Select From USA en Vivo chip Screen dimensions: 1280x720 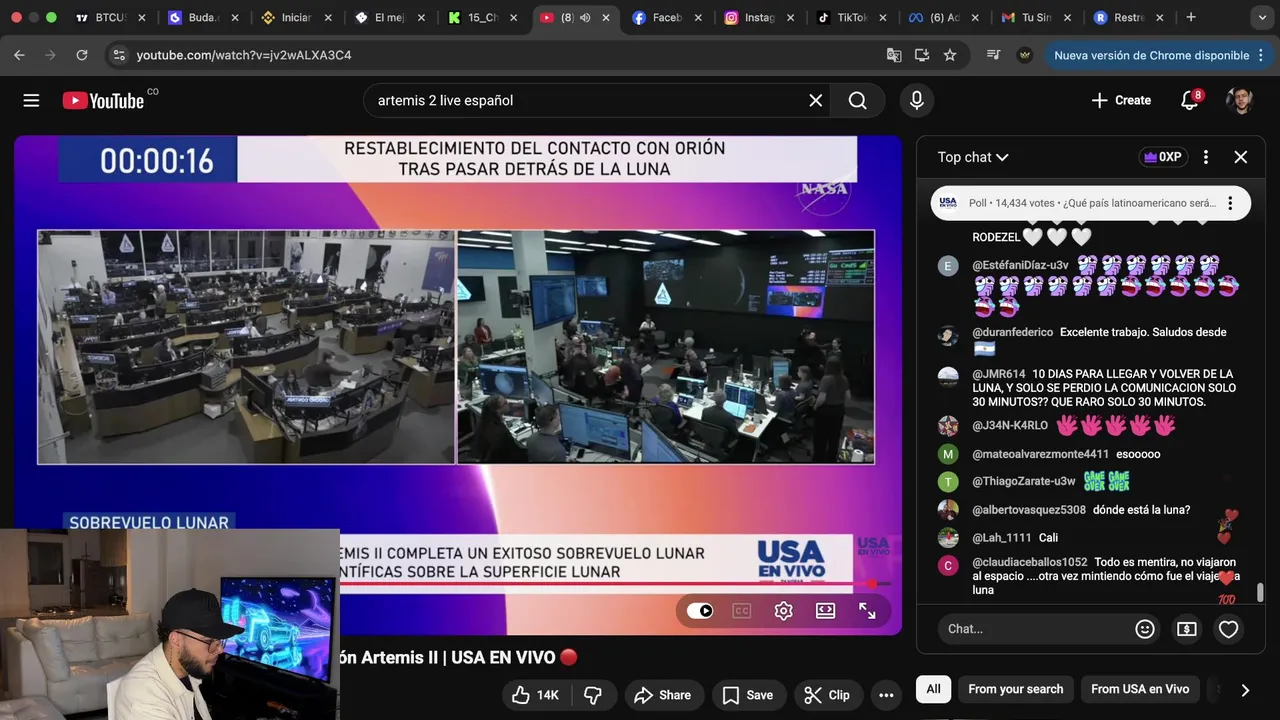tap(1140, 689)
